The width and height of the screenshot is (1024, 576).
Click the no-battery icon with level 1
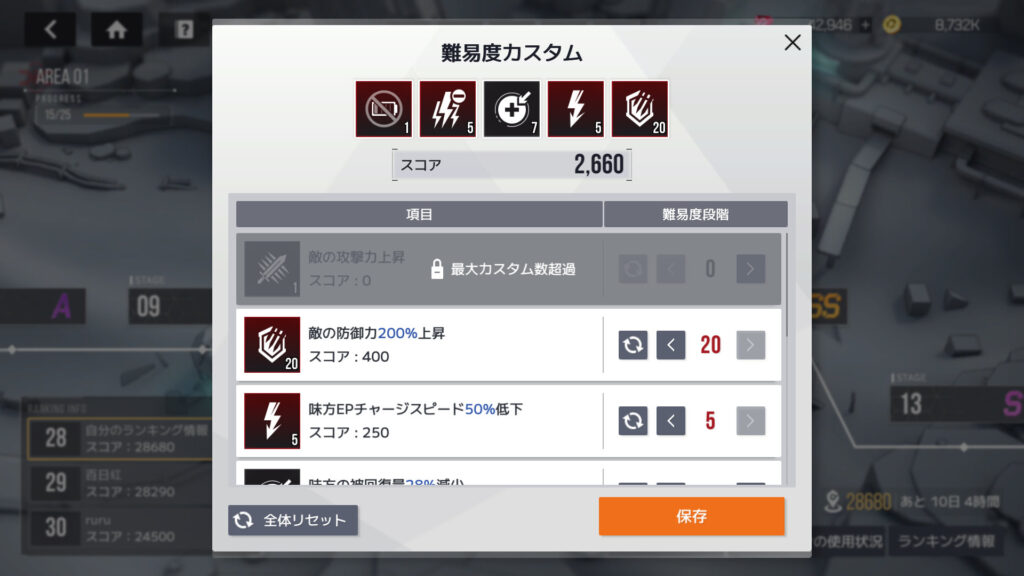click(x=383, y=109)
